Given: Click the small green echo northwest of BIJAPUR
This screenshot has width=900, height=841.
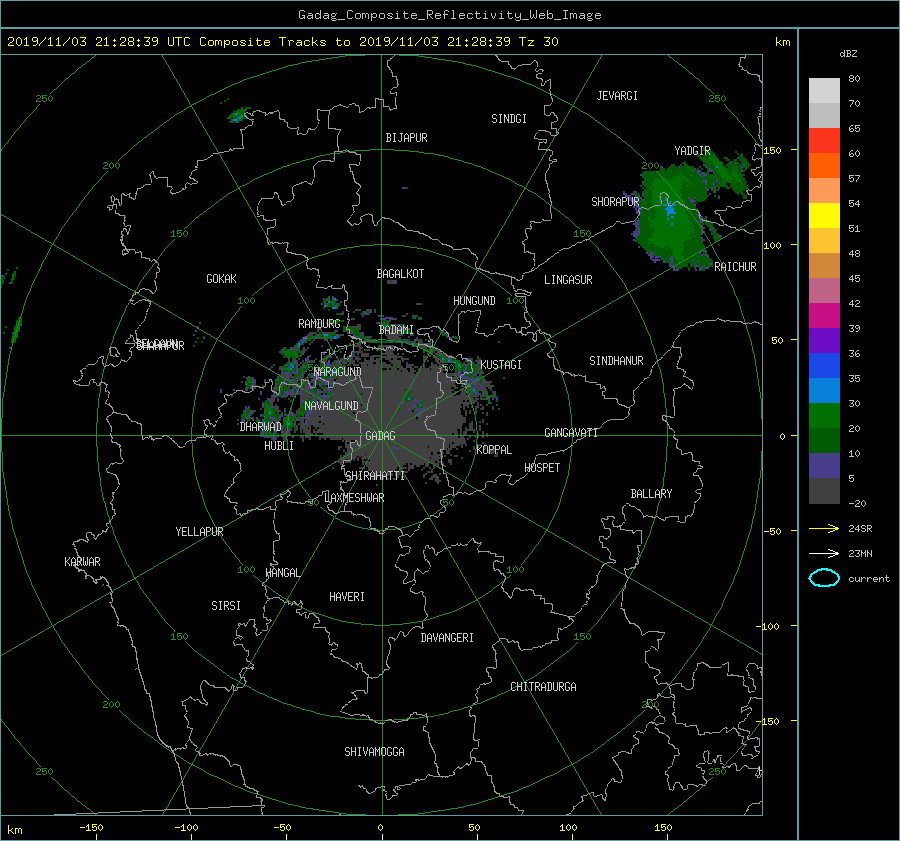Looking at the screenshot, I should tap(239, 115).
